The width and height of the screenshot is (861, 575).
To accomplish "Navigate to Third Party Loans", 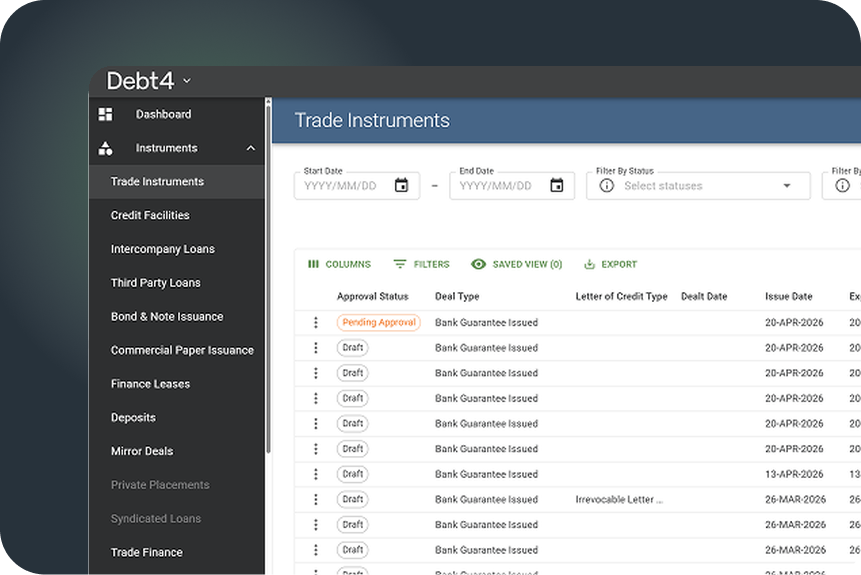I will [x=177, y=283].
